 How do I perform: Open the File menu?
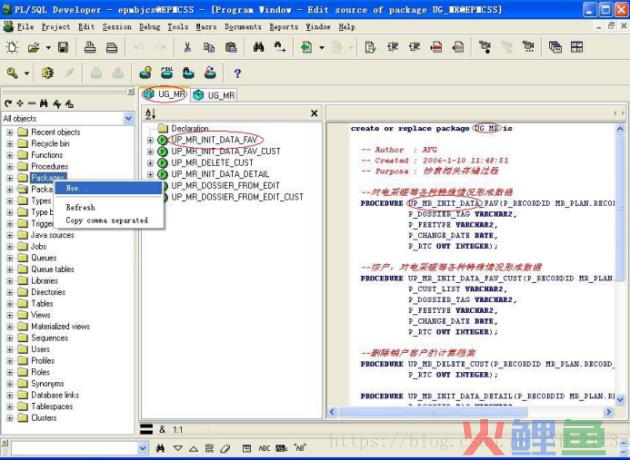pos(25,27)
